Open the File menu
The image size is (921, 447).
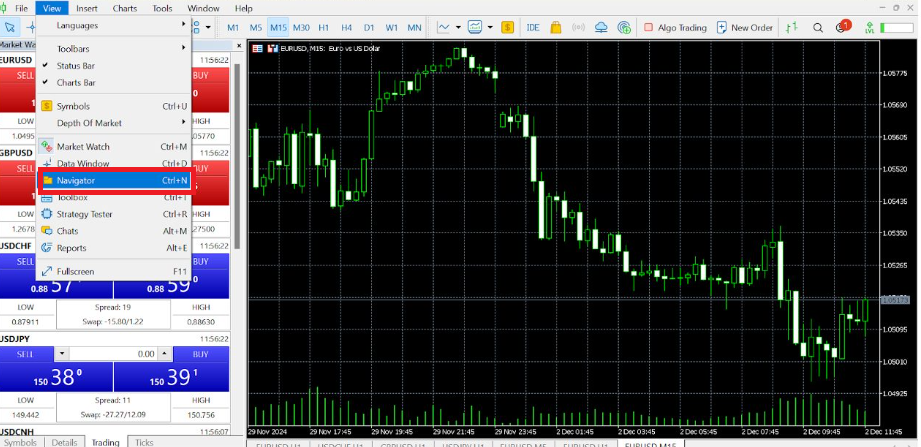(x=21, y=8)
